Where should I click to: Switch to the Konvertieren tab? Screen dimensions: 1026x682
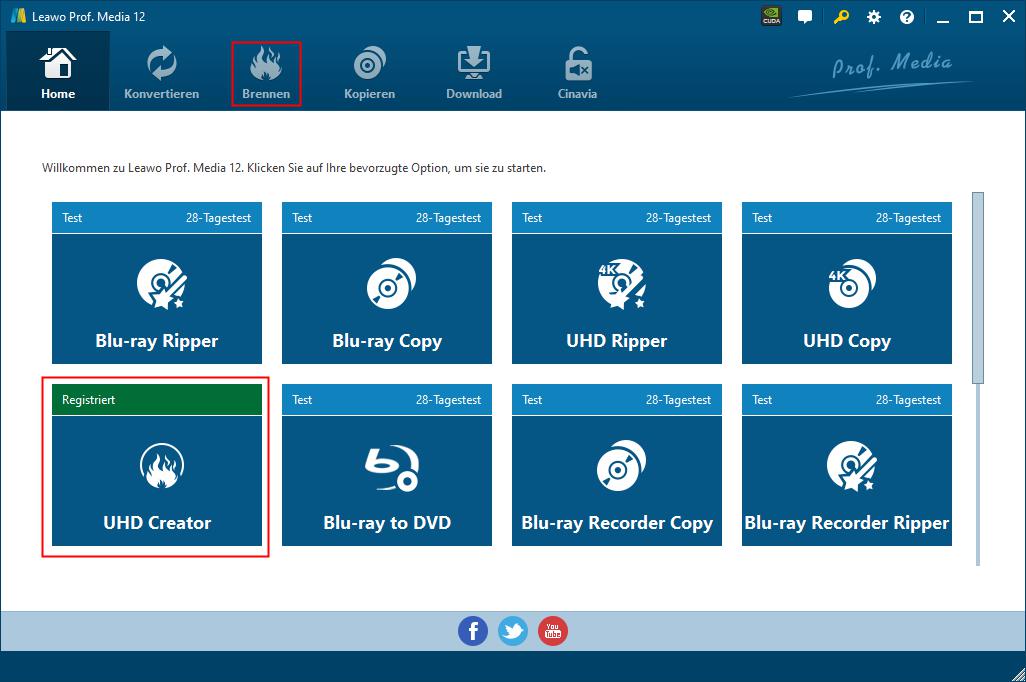(161, 74)
